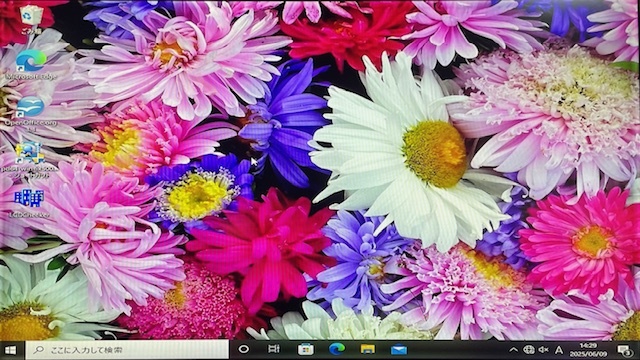
Task: Open the Windows Start menu
Action: (x=11, y=350)
